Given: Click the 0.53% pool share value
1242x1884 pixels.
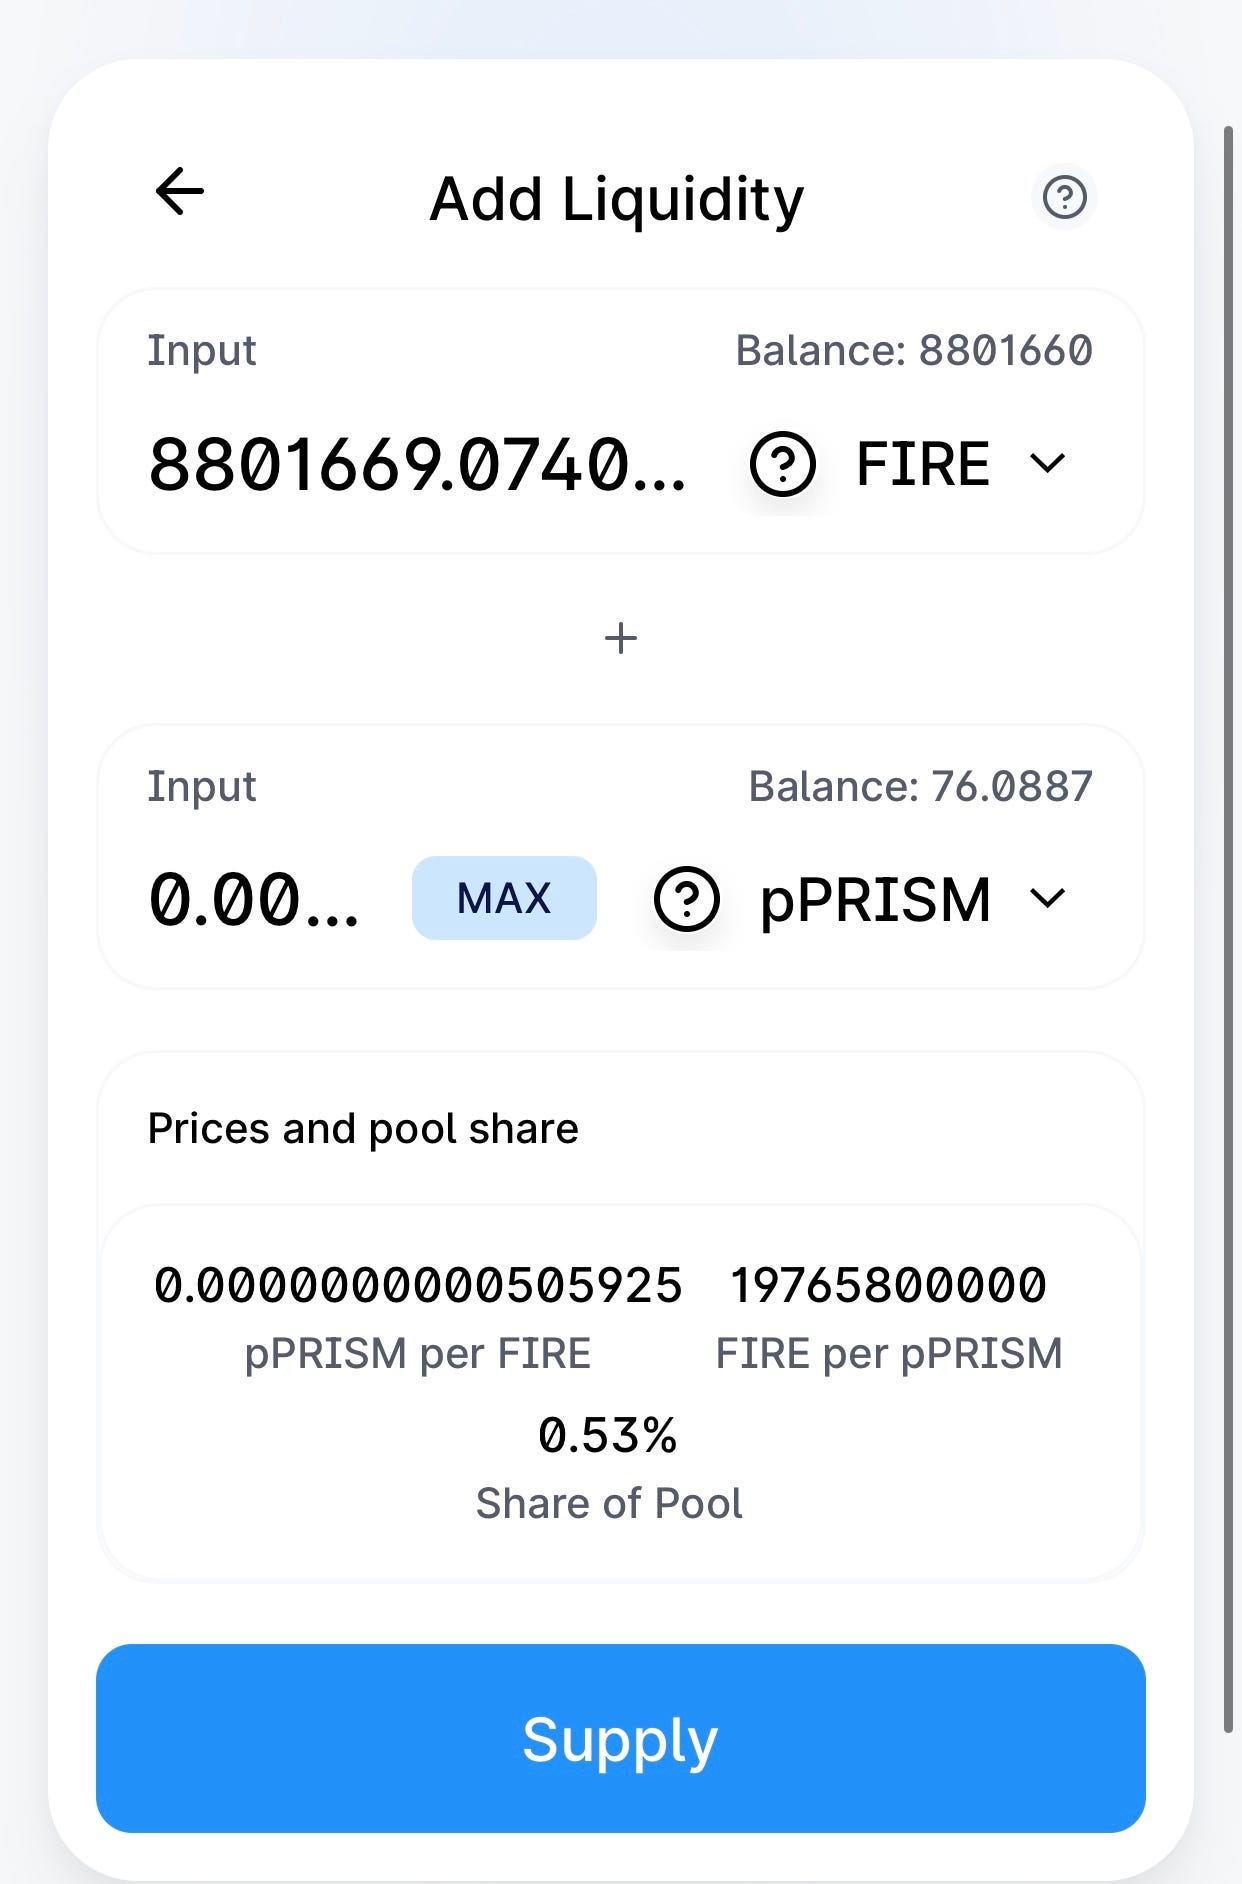Looking at the screenshot, I should click(x=608, y=1435).
